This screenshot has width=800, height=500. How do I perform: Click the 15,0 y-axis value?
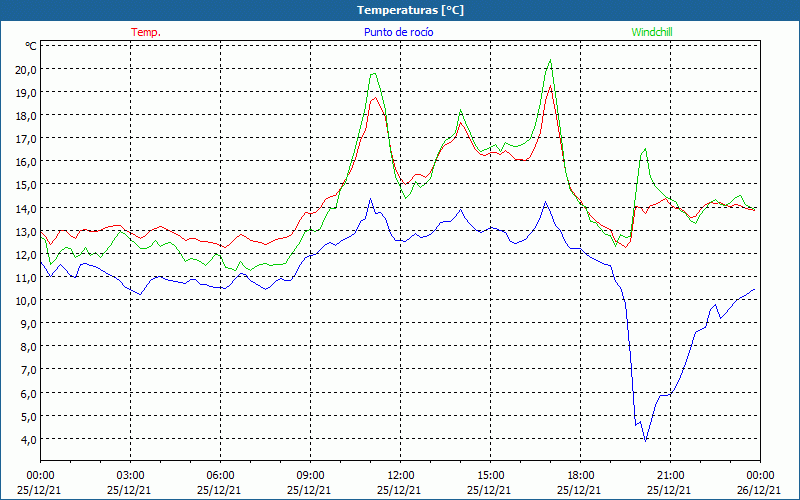26,185
